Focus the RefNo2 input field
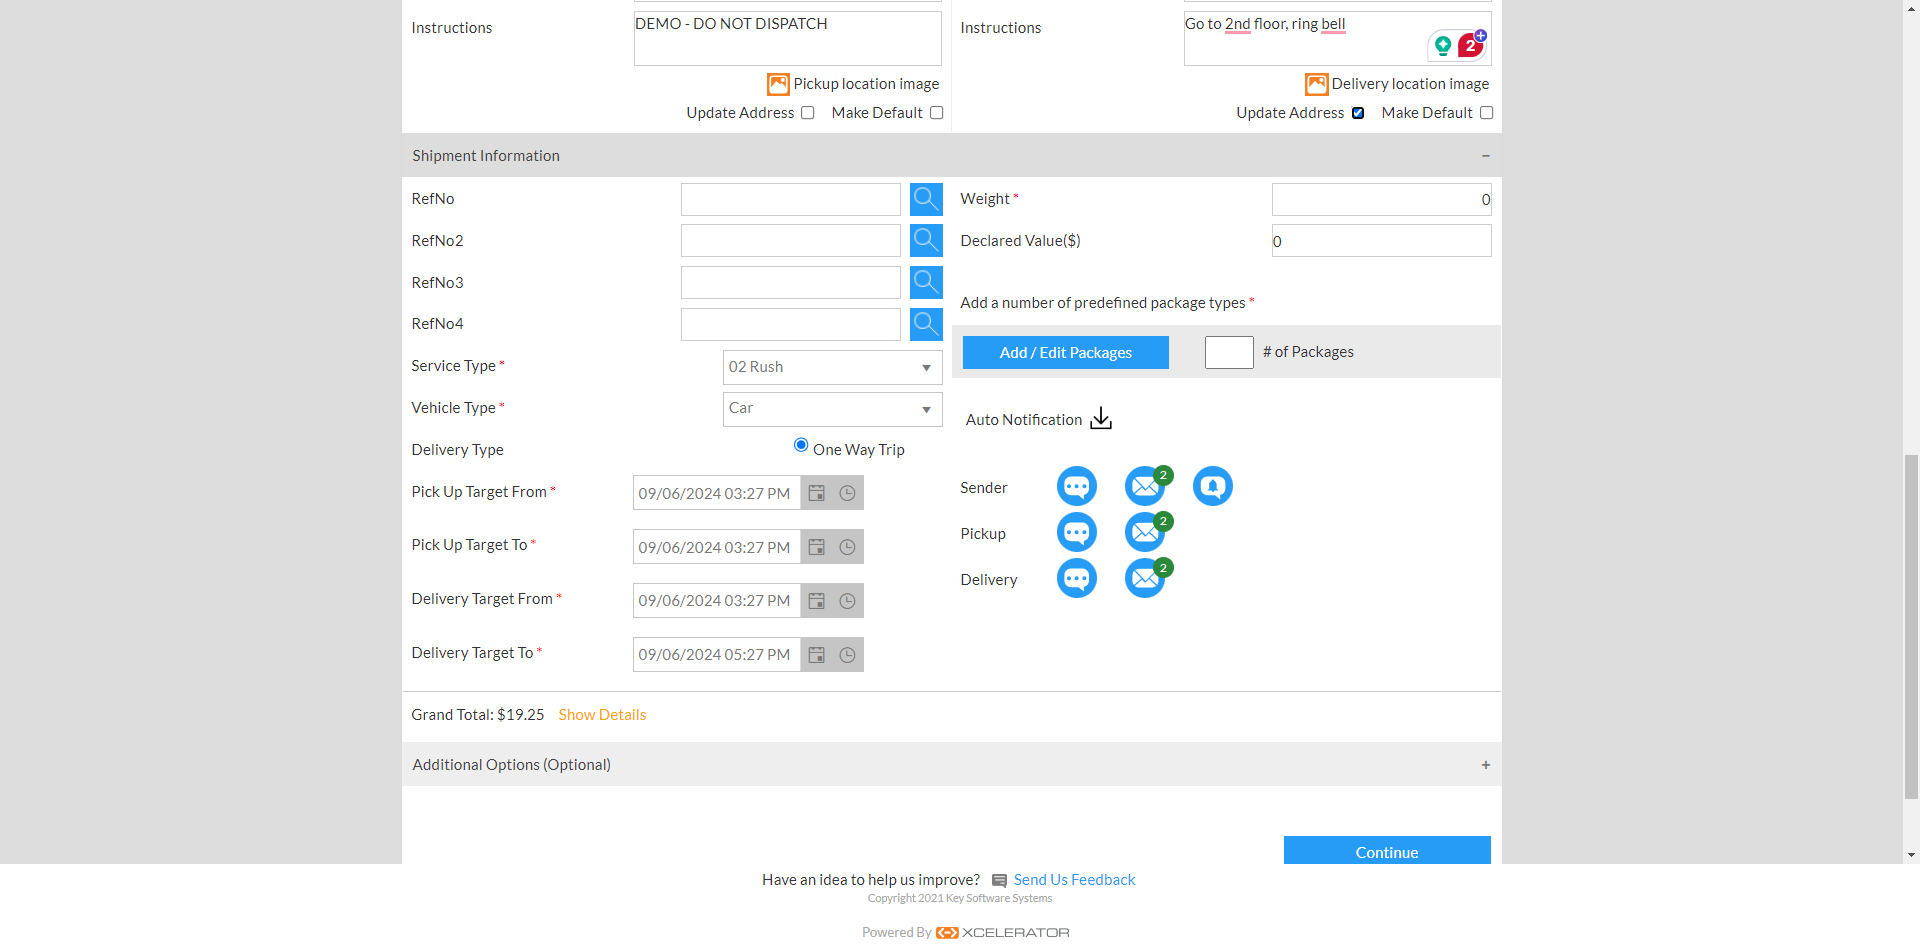 [x=791, y=240]
